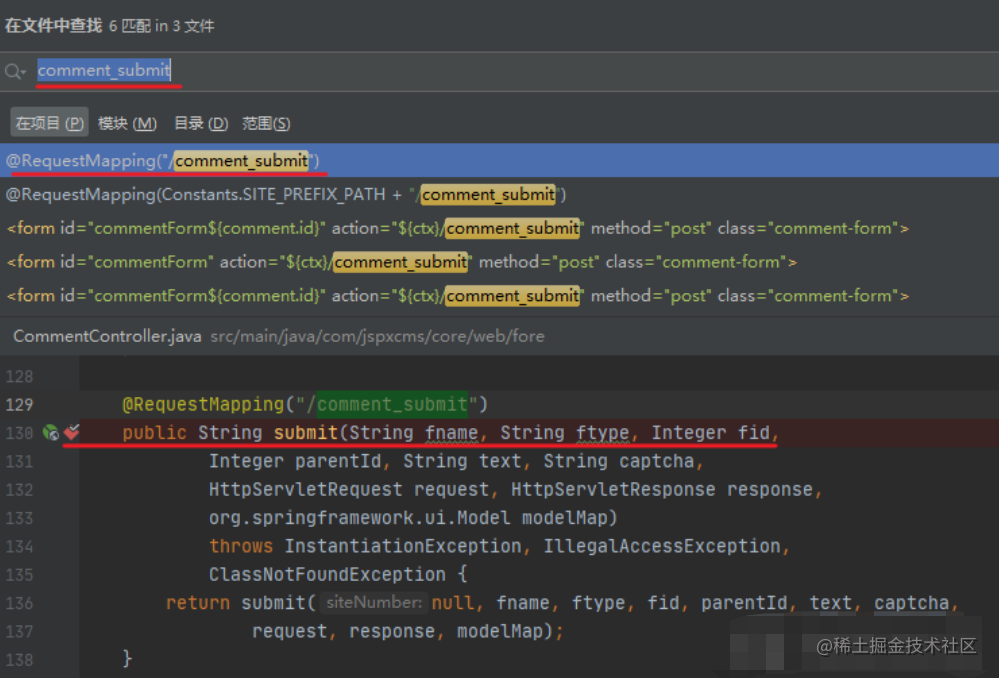999x678 pixels.
Task: Click IllegalAccessException on line 134
Action: click(x=662, y=546)
